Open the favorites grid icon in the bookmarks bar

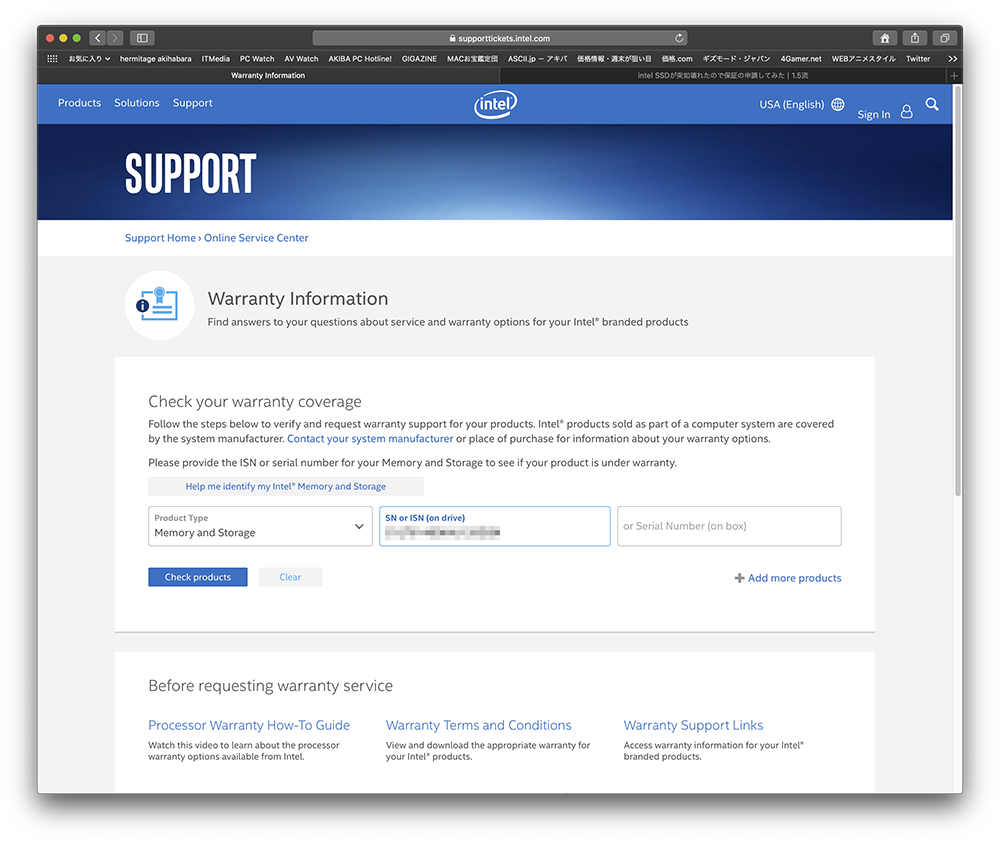click(x=52, y=59)
